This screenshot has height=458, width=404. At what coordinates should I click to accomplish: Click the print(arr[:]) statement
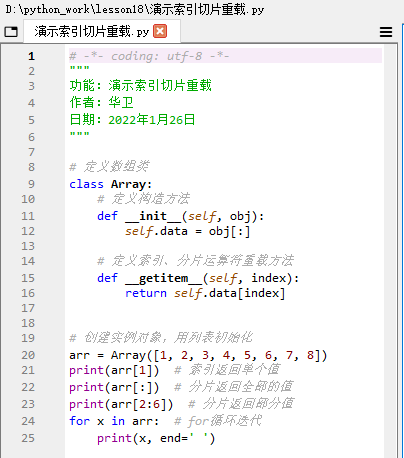click(114, 387)
